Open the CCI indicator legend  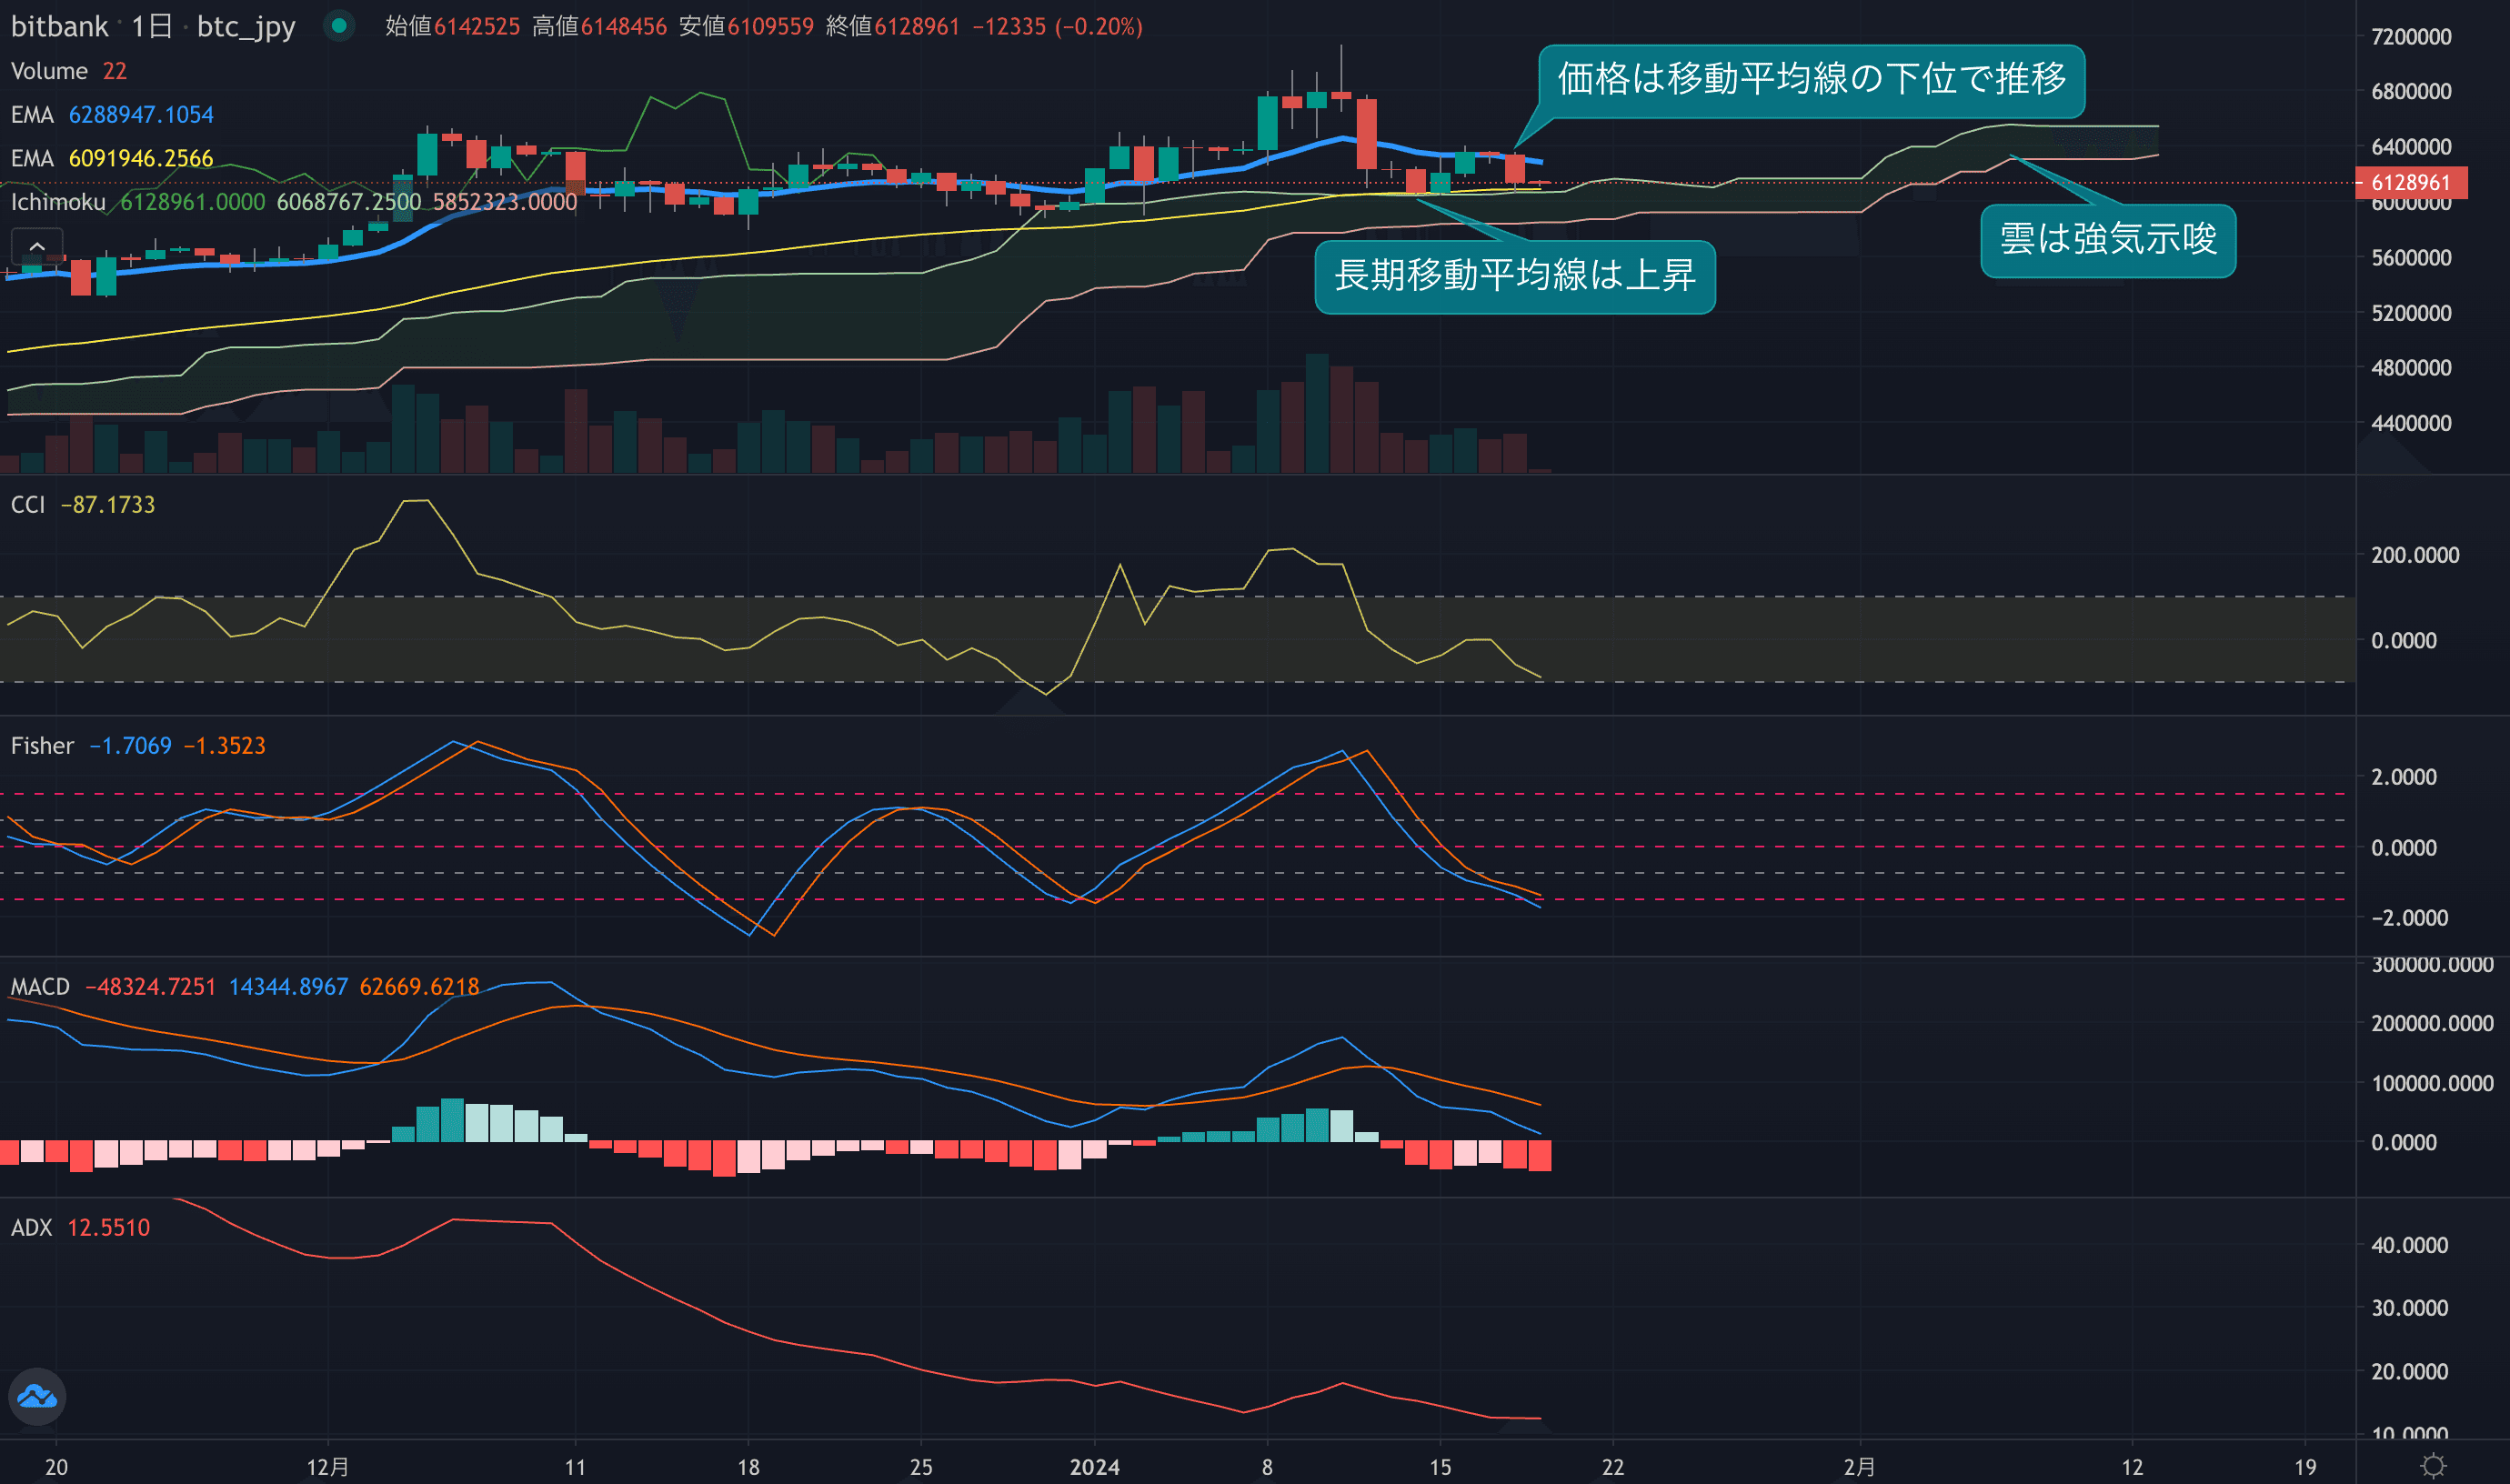pos(28,505)
